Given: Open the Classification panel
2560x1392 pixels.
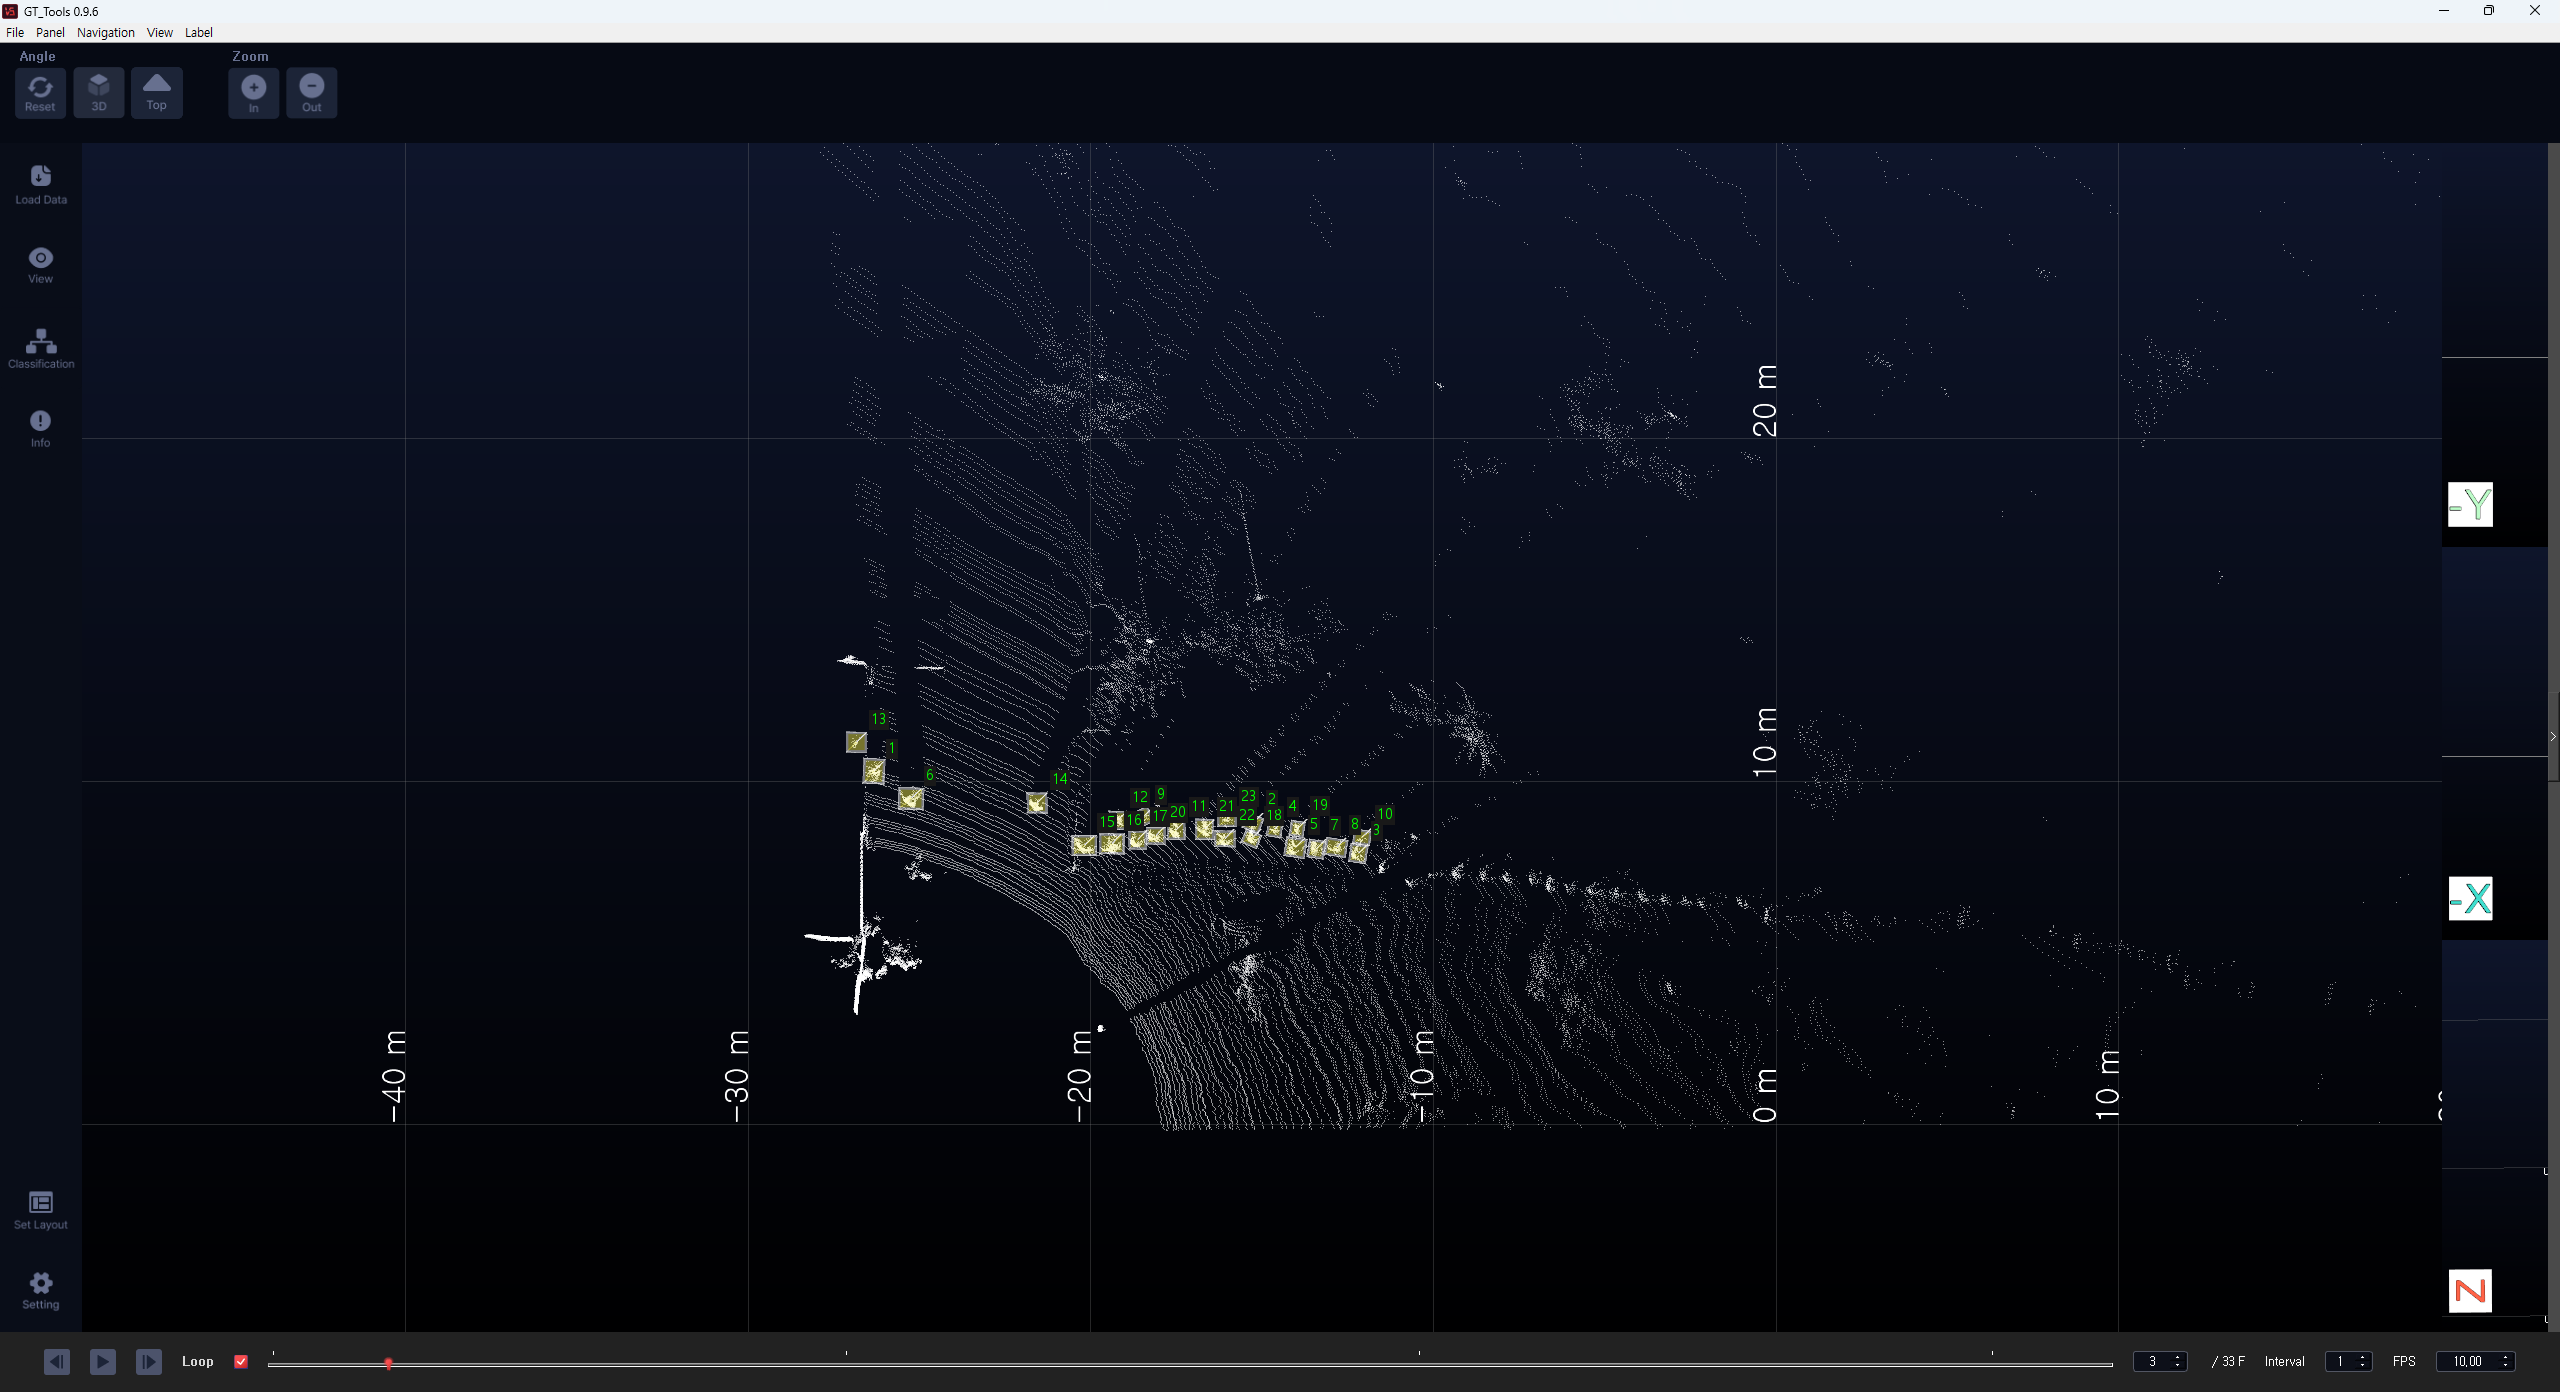Looking at the screenshot, I should (41, 348).
